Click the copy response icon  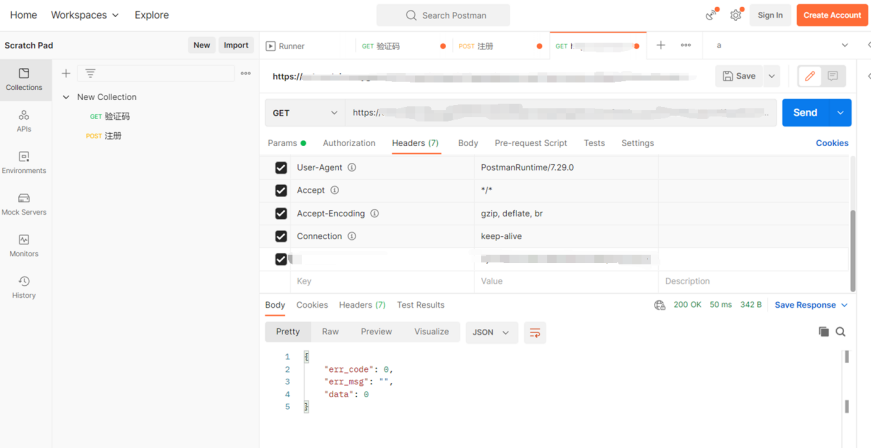point(823,332)
